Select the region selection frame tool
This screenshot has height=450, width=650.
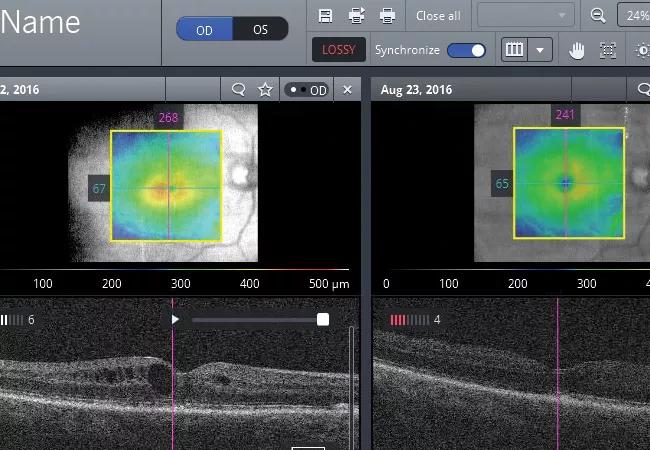click(x=607, y=50)
